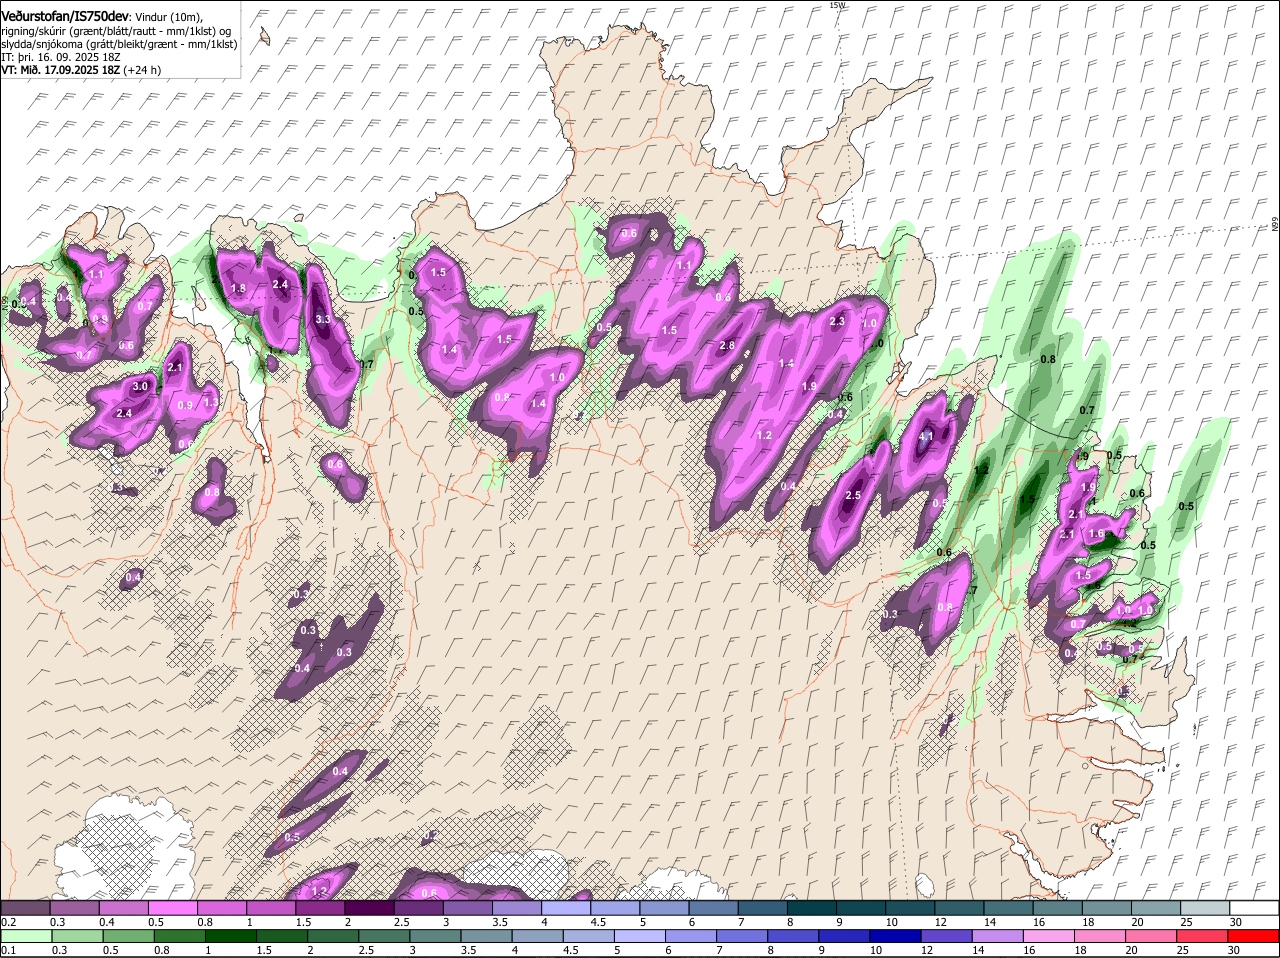Click the dark teal swatch between 8 and 9 in the upper legend
Screen dimensions: 1280x958
coord(813,908)
